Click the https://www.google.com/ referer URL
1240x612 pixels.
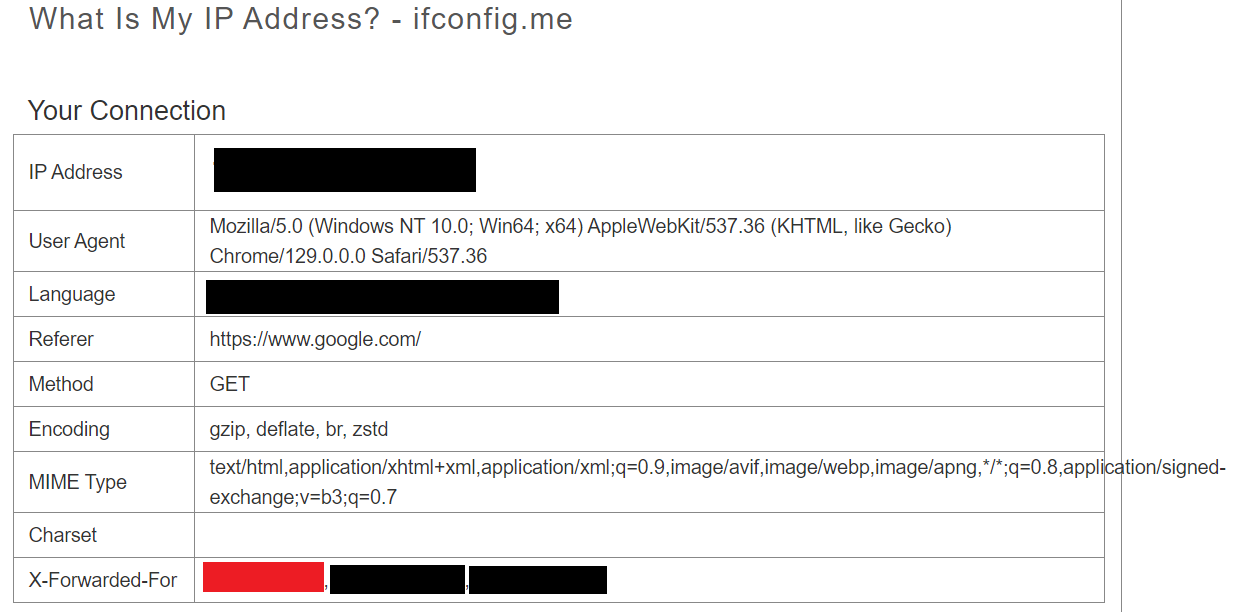pos(315,339)
